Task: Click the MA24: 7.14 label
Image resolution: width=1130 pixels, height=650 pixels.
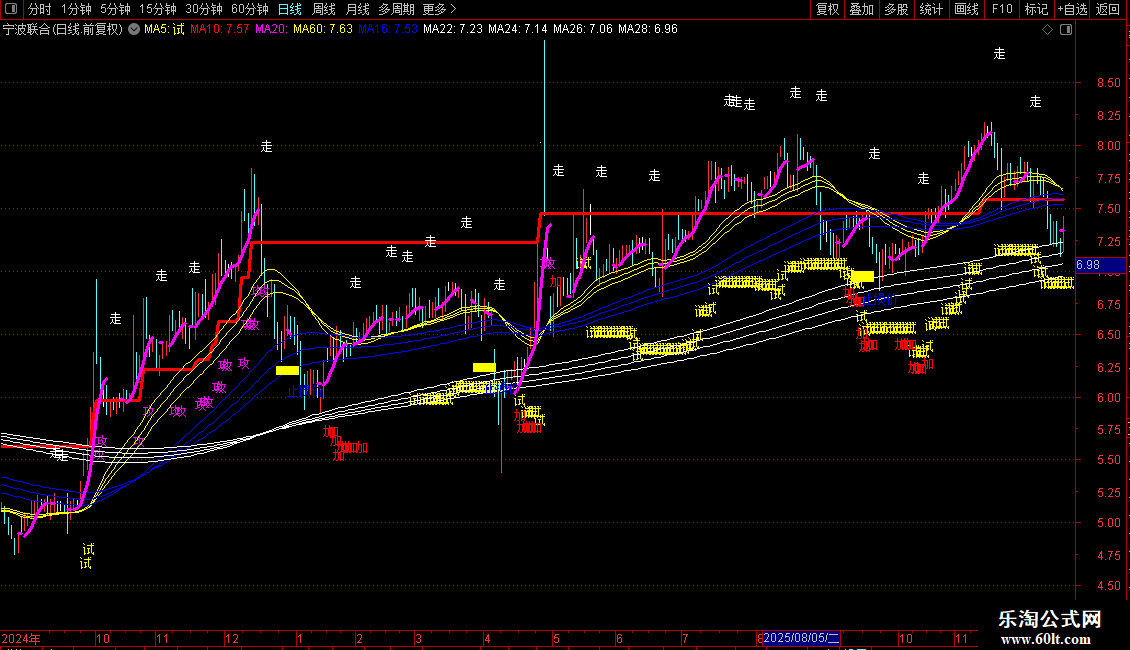Action: pos(517,30)
